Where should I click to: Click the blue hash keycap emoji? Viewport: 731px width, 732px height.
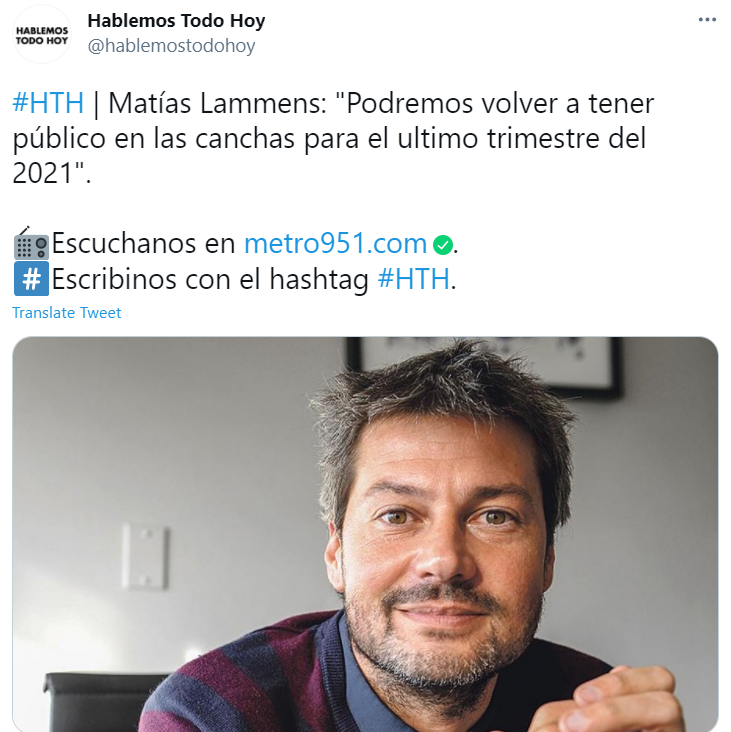pos(31,279)
